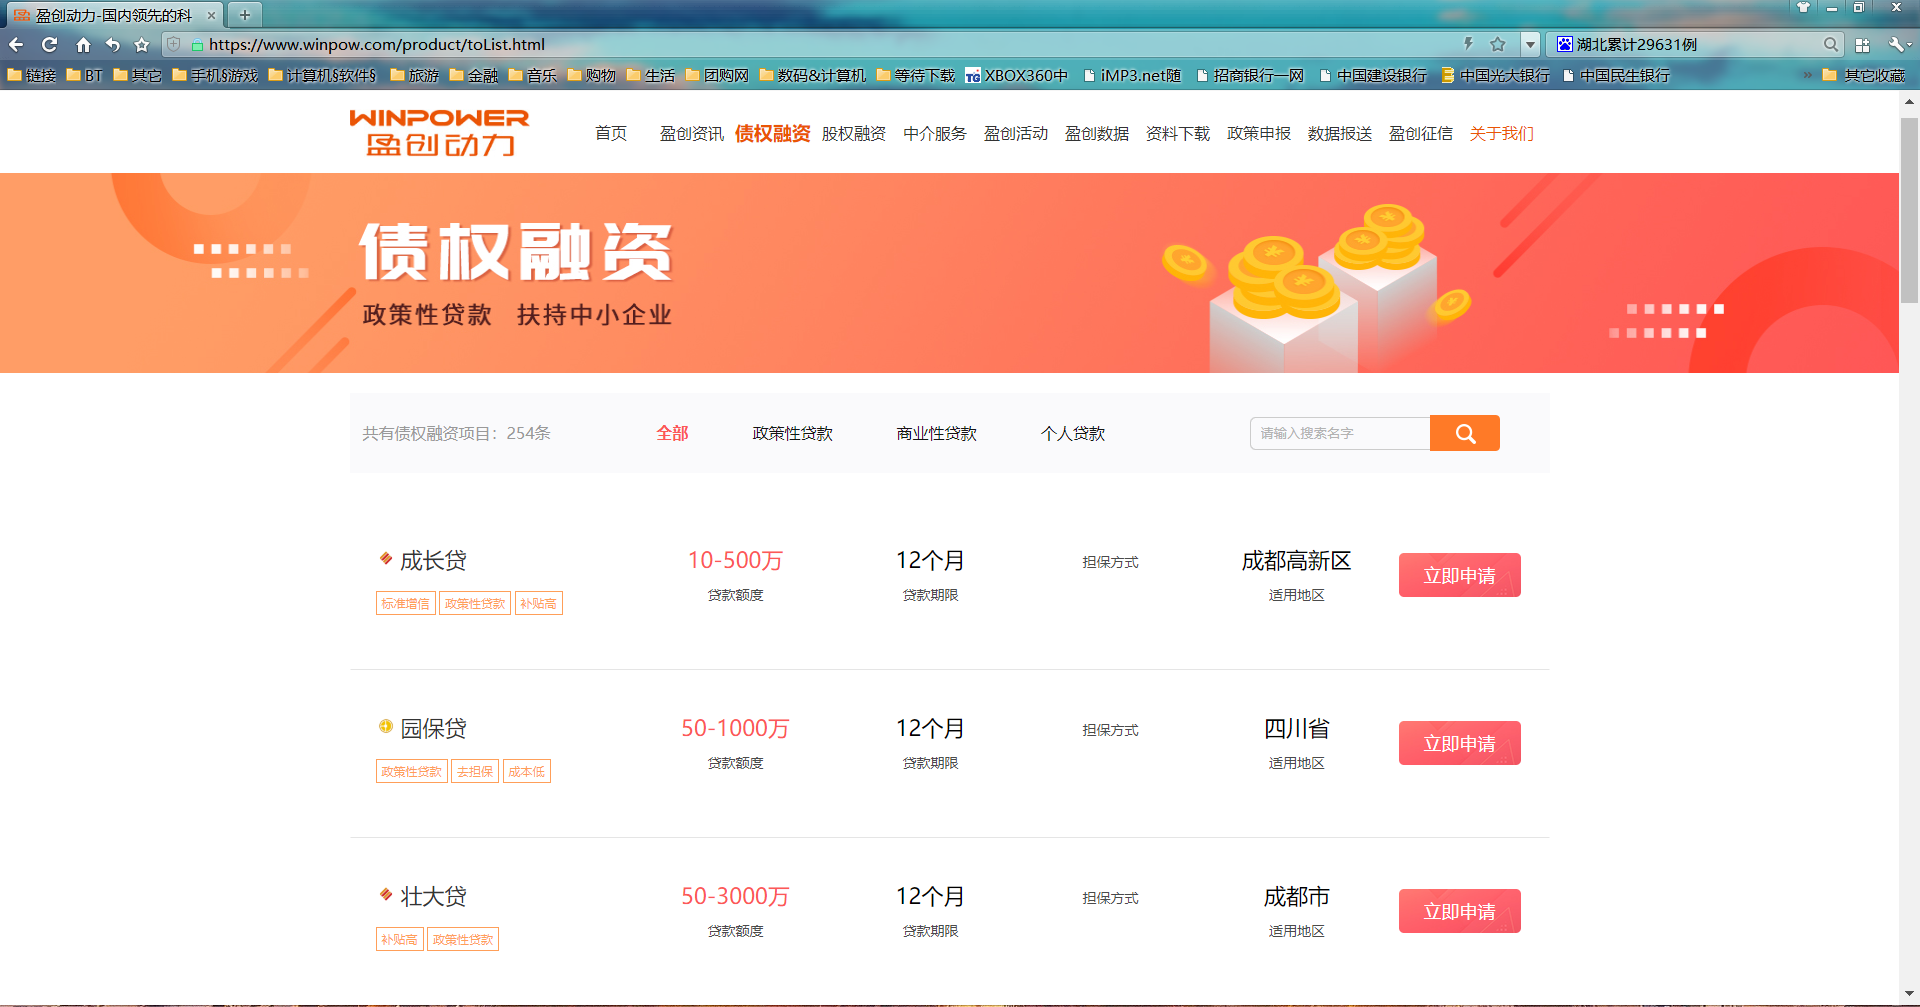The height and width of the screenshot is (1007, 1920).
Task: Click the undo closed tab arrow icon
Action: [113, 45]
